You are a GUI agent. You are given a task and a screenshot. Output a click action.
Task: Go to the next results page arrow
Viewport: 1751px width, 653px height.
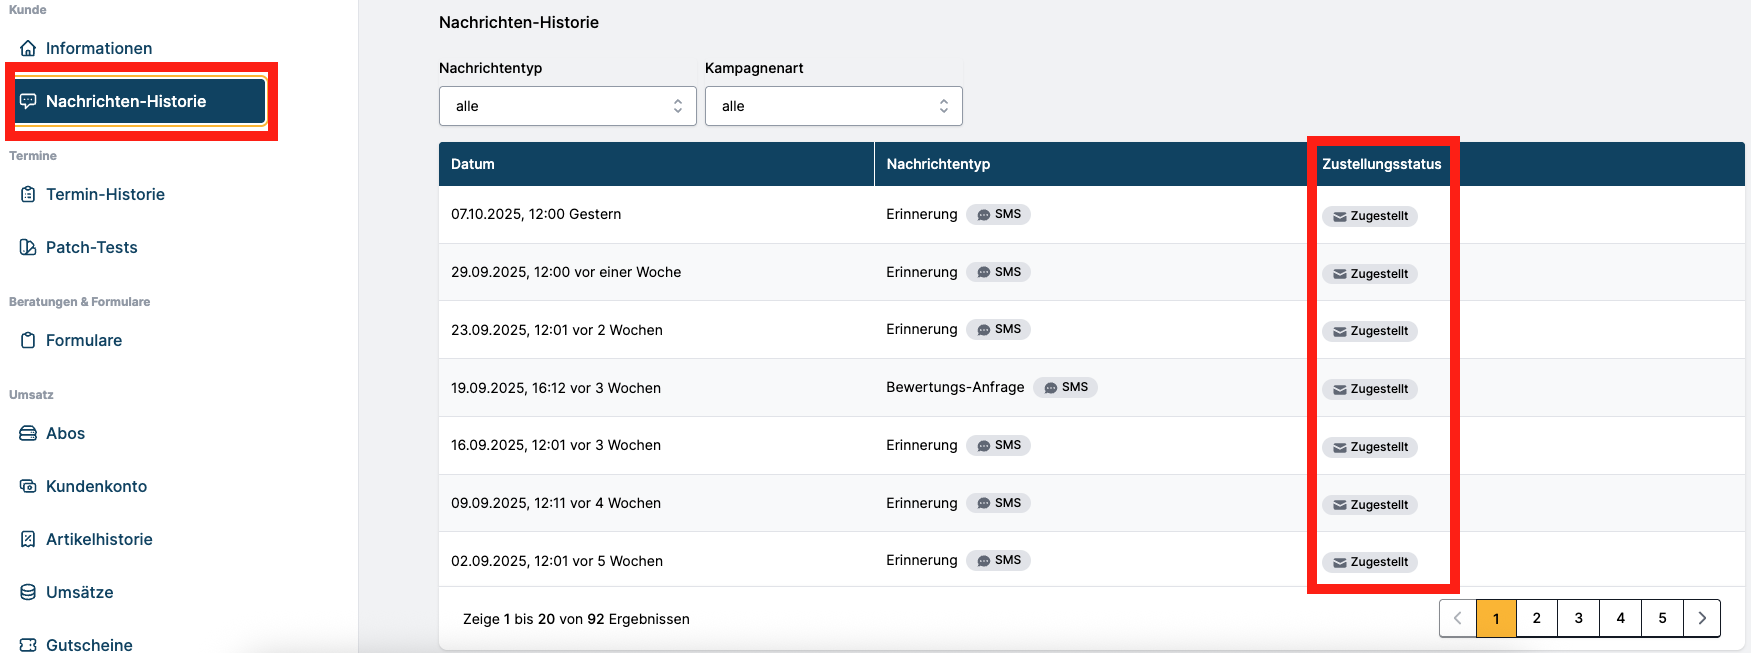pyautogui.click(x=1701, y=618)
